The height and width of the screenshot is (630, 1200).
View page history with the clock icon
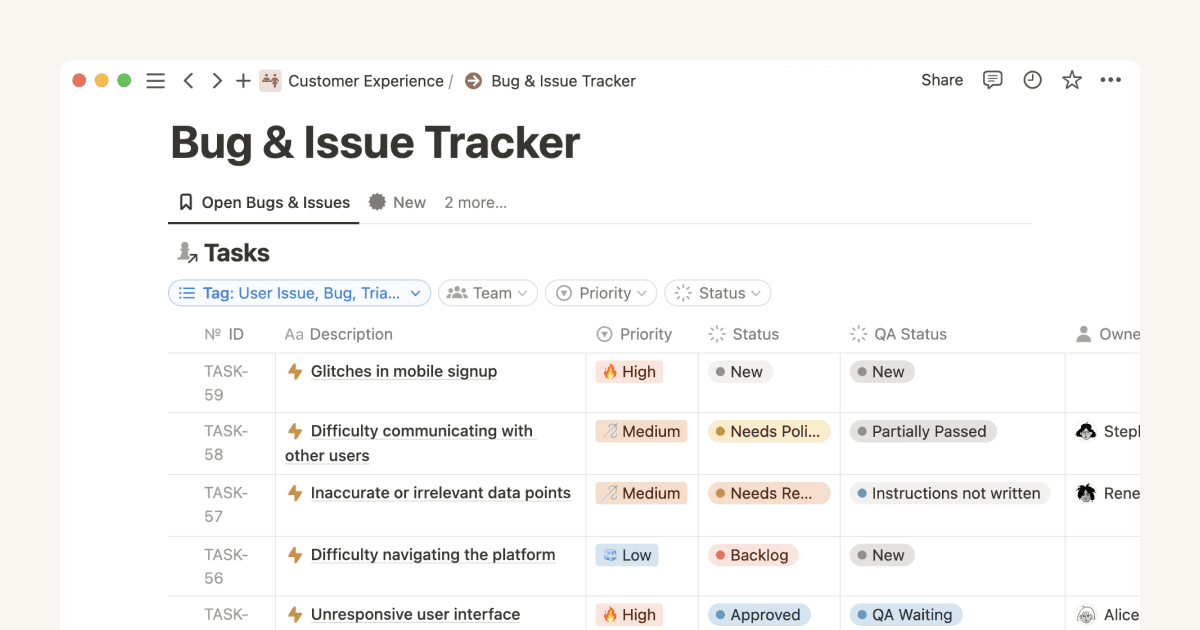tap(1032, 80)
